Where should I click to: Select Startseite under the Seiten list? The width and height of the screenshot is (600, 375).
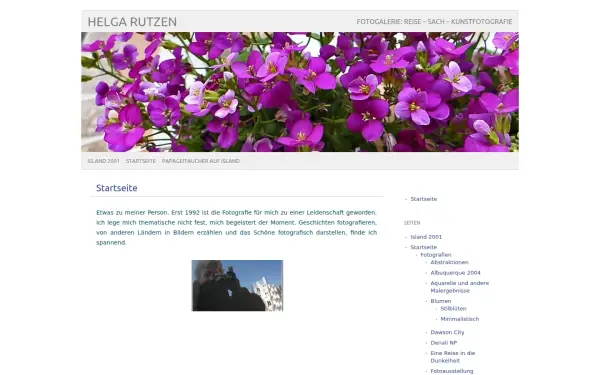424,247
